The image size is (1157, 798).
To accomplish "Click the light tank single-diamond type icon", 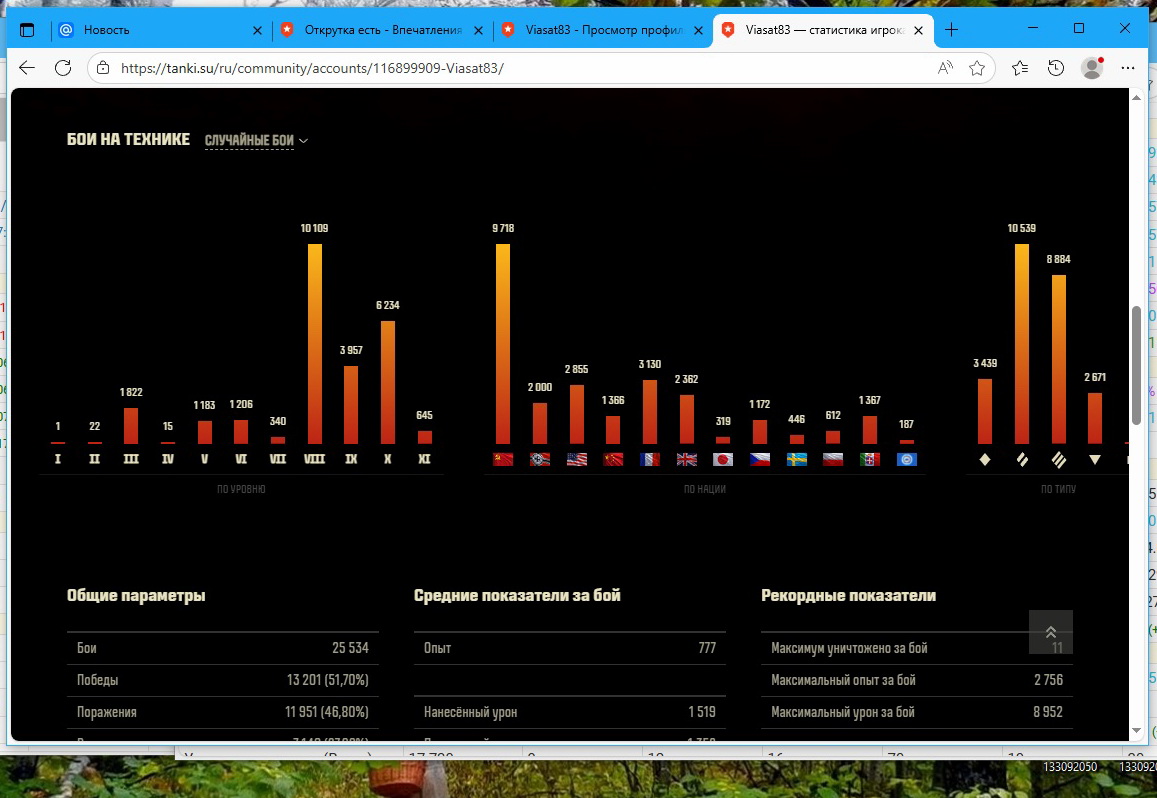I will (985, 460).
